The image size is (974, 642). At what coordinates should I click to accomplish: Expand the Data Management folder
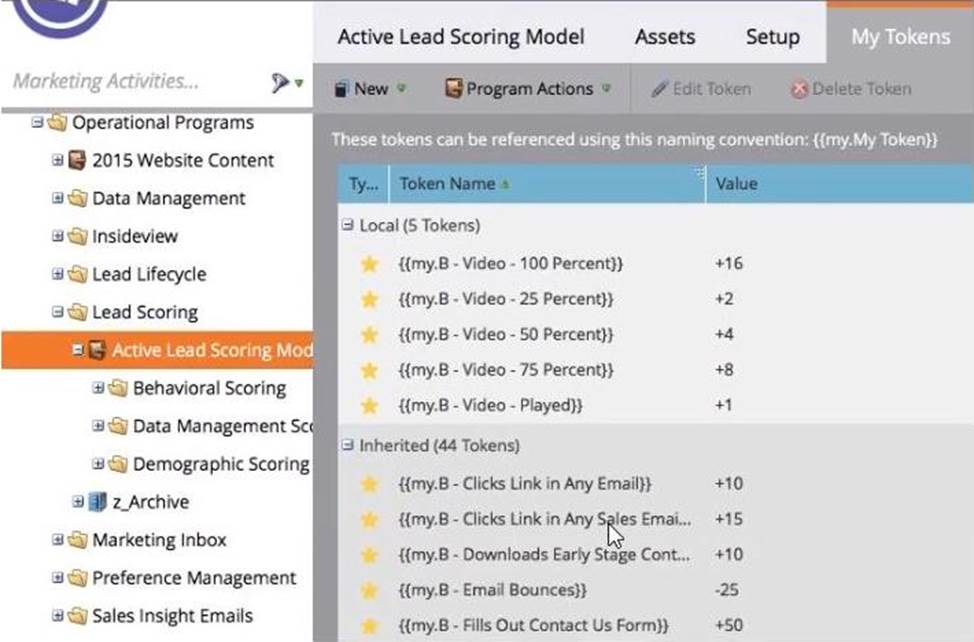coord(58,198)
